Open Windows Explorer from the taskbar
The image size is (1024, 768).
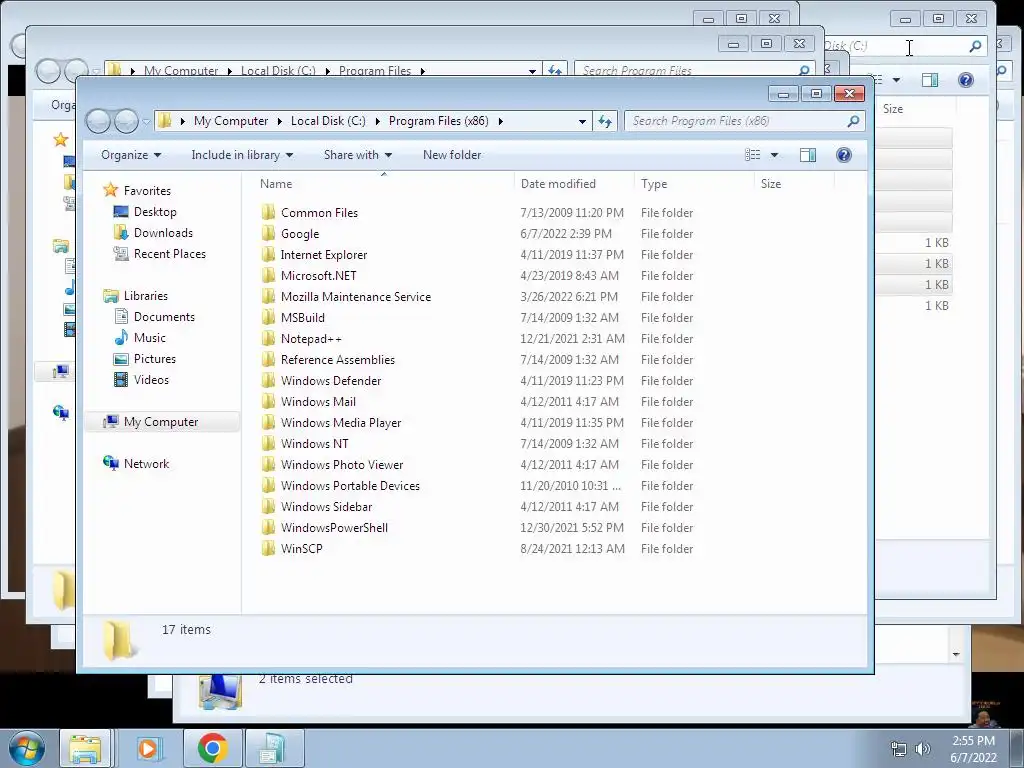click(x=86, y=748)
